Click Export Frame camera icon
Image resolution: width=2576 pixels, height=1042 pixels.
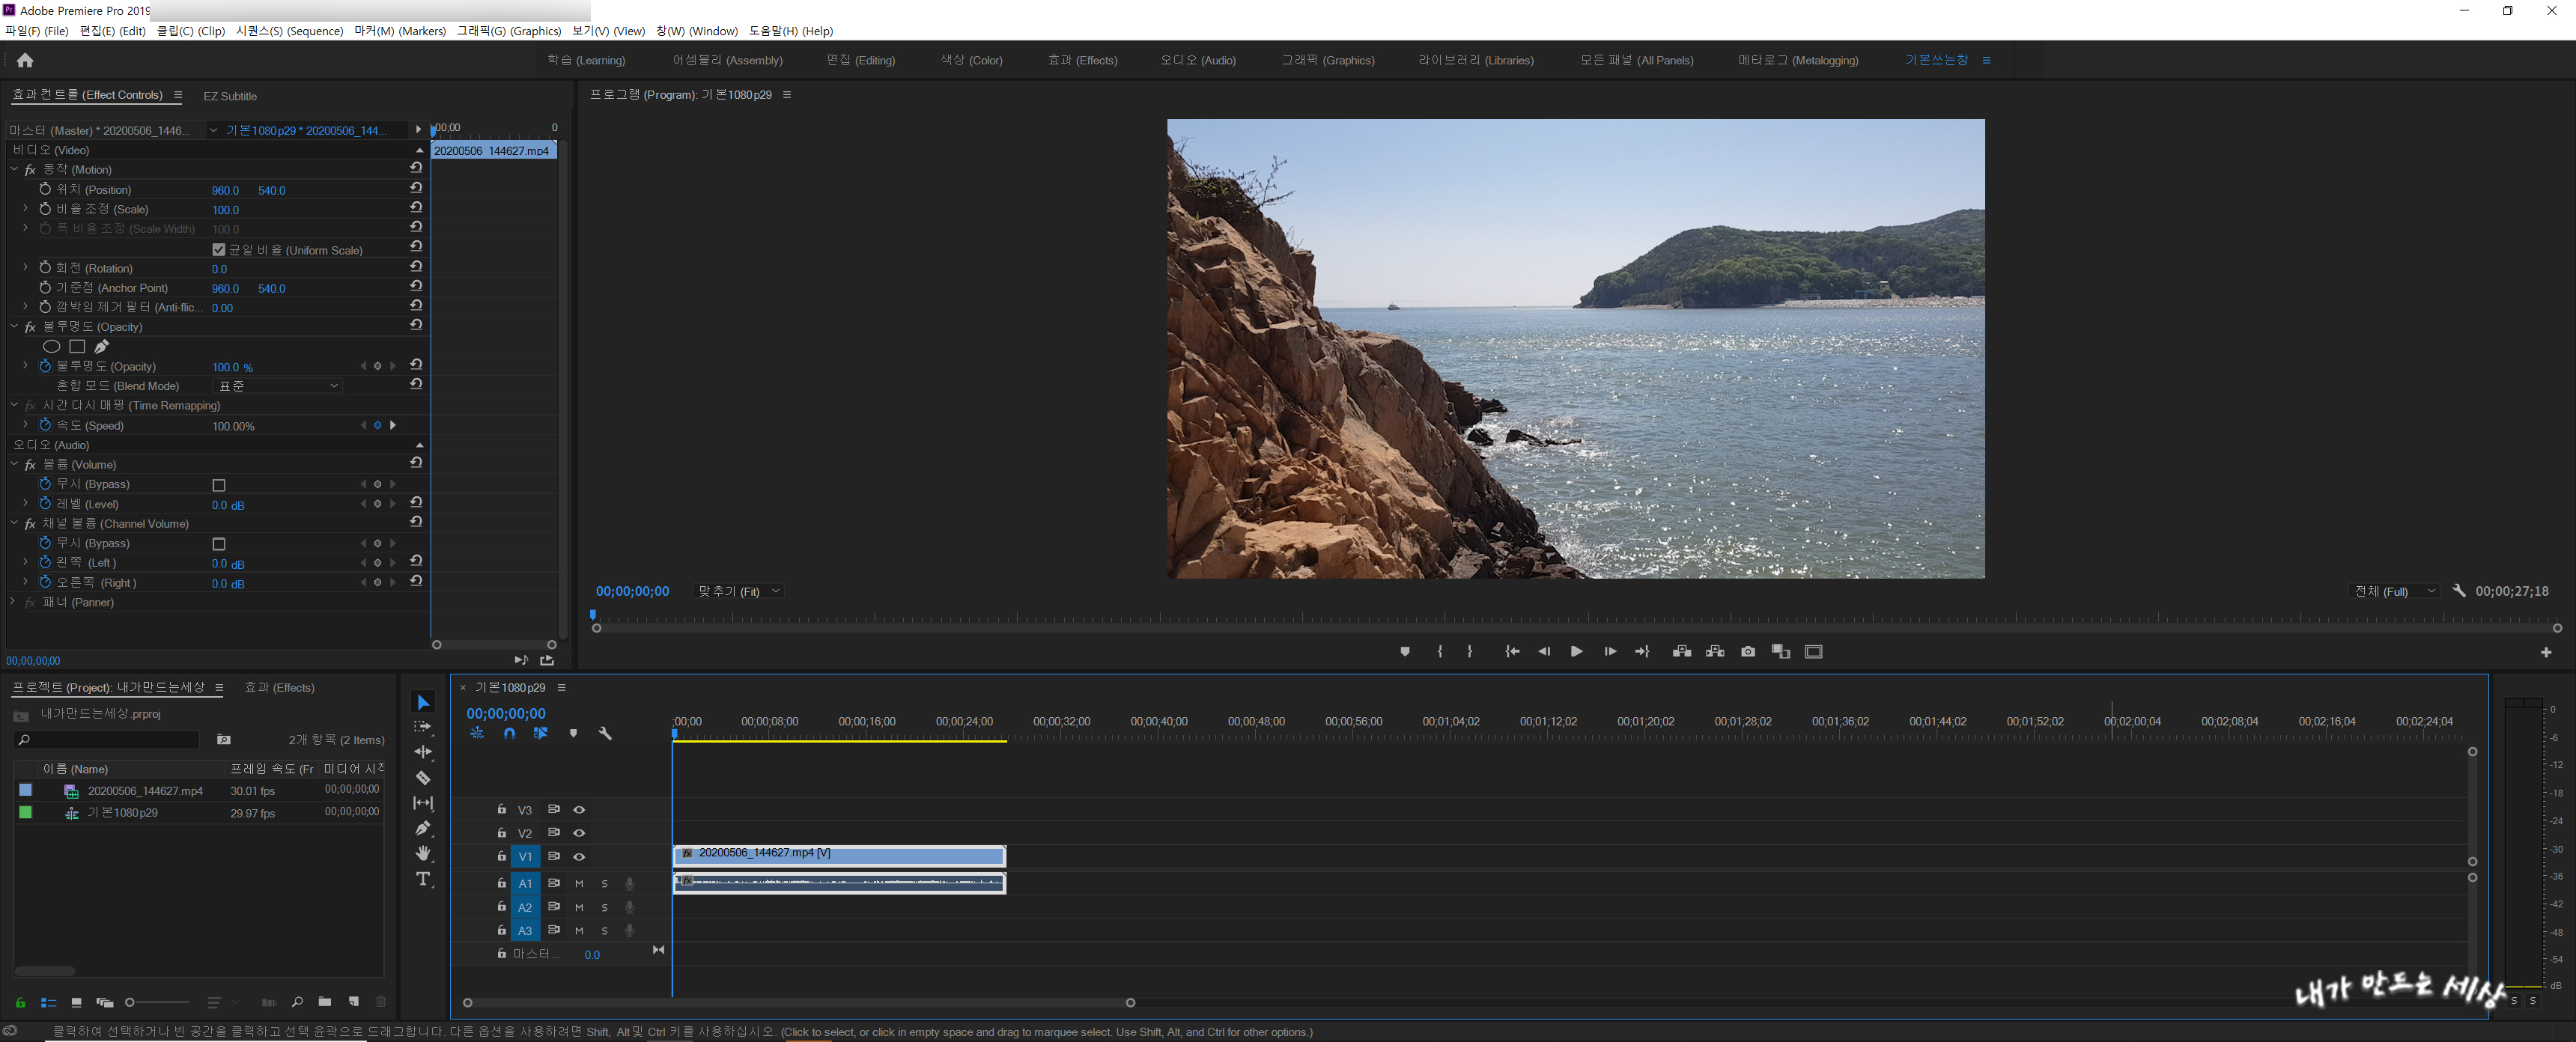coord(1747,651)
